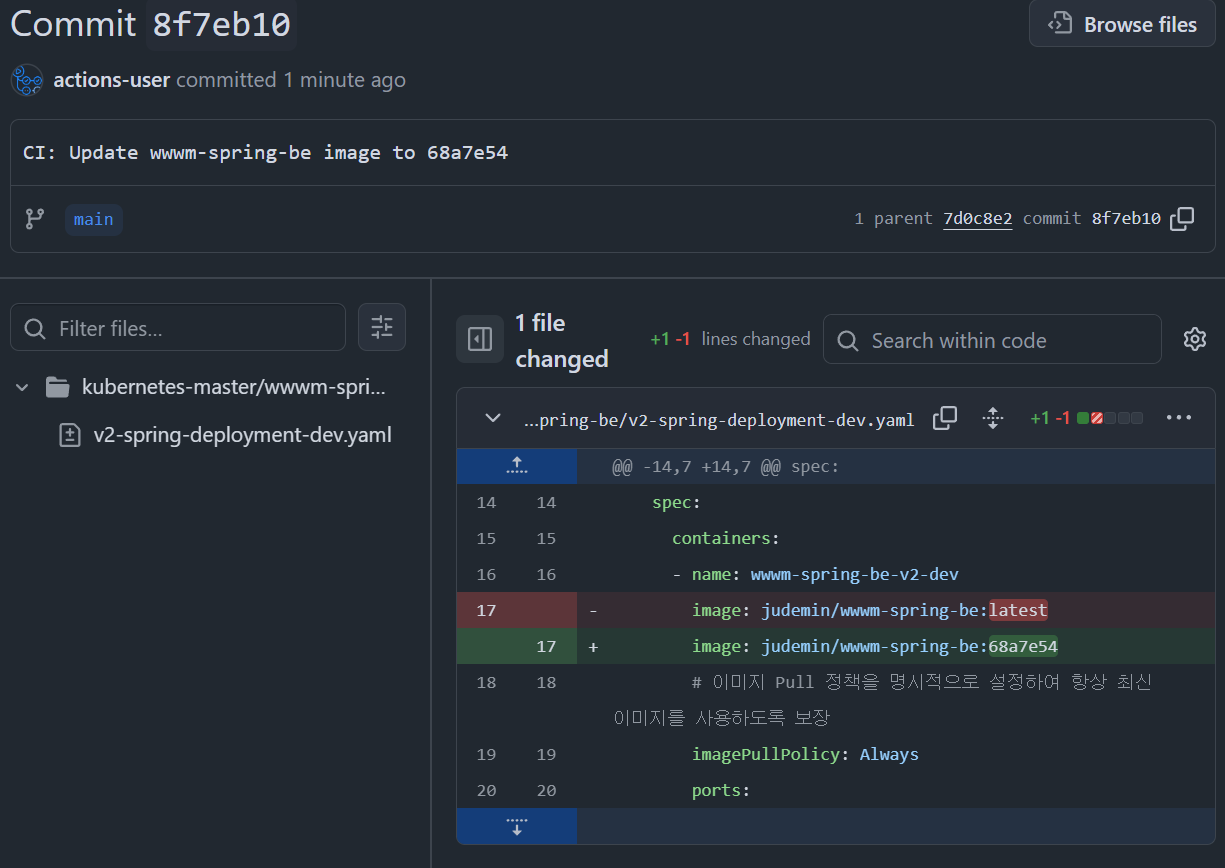Click the Filter files input field
The width and height of the screenshot is (1225, 868).
point(190,328)
